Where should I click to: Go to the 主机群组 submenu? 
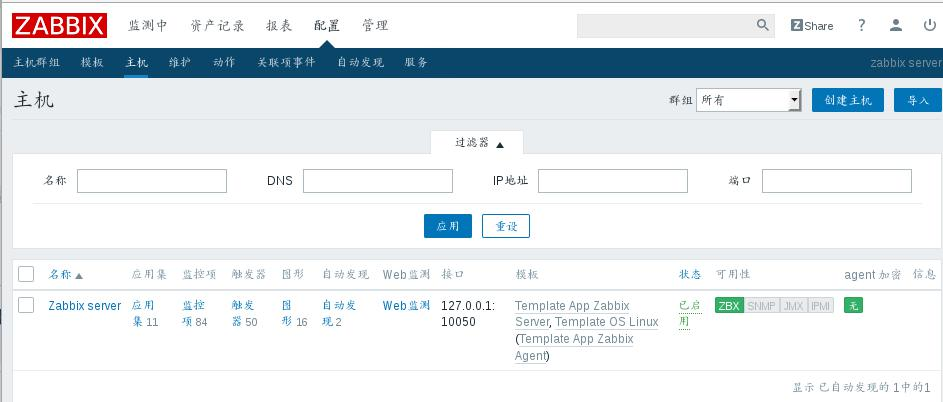37,63
